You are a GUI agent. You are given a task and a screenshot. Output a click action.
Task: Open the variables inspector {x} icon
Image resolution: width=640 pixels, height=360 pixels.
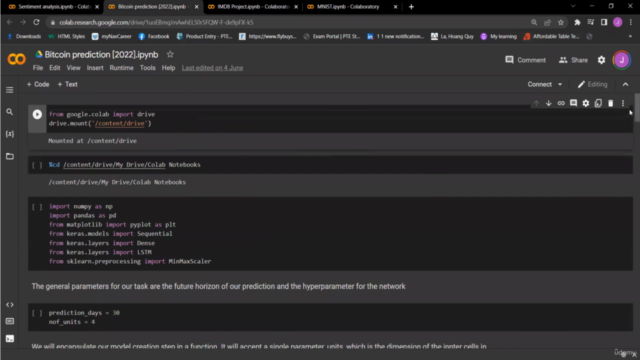[9, 134]
